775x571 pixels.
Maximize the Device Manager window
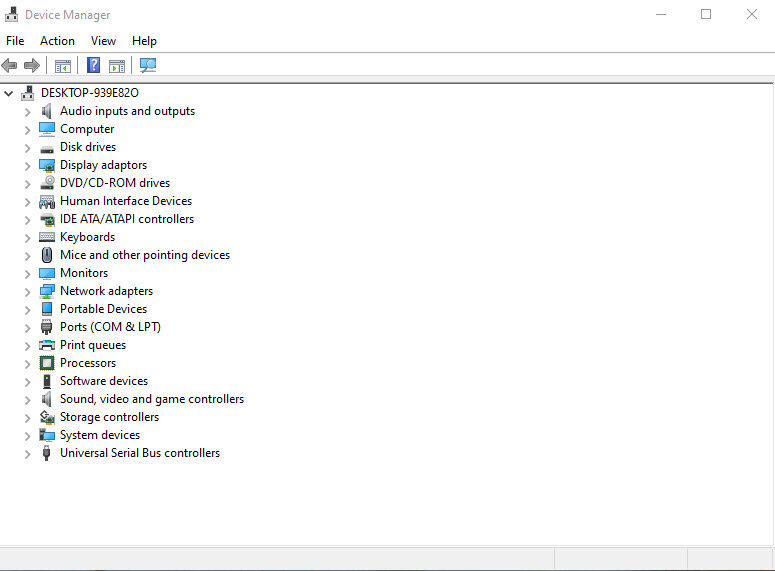[x=706, y=14]
